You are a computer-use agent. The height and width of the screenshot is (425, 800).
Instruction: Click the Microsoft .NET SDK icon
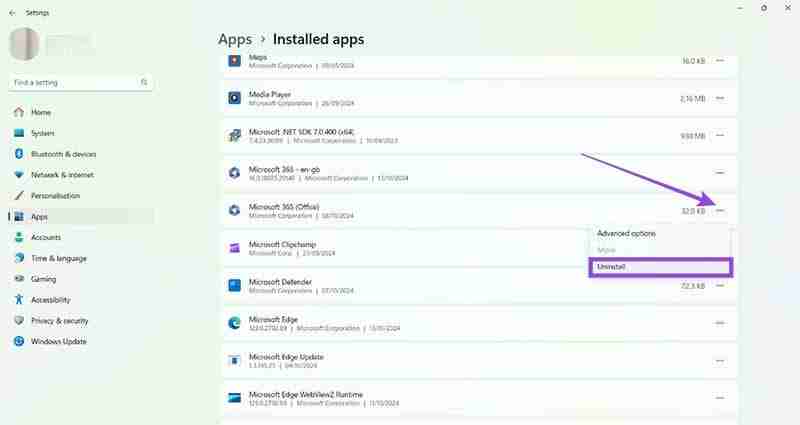point(234,135)
